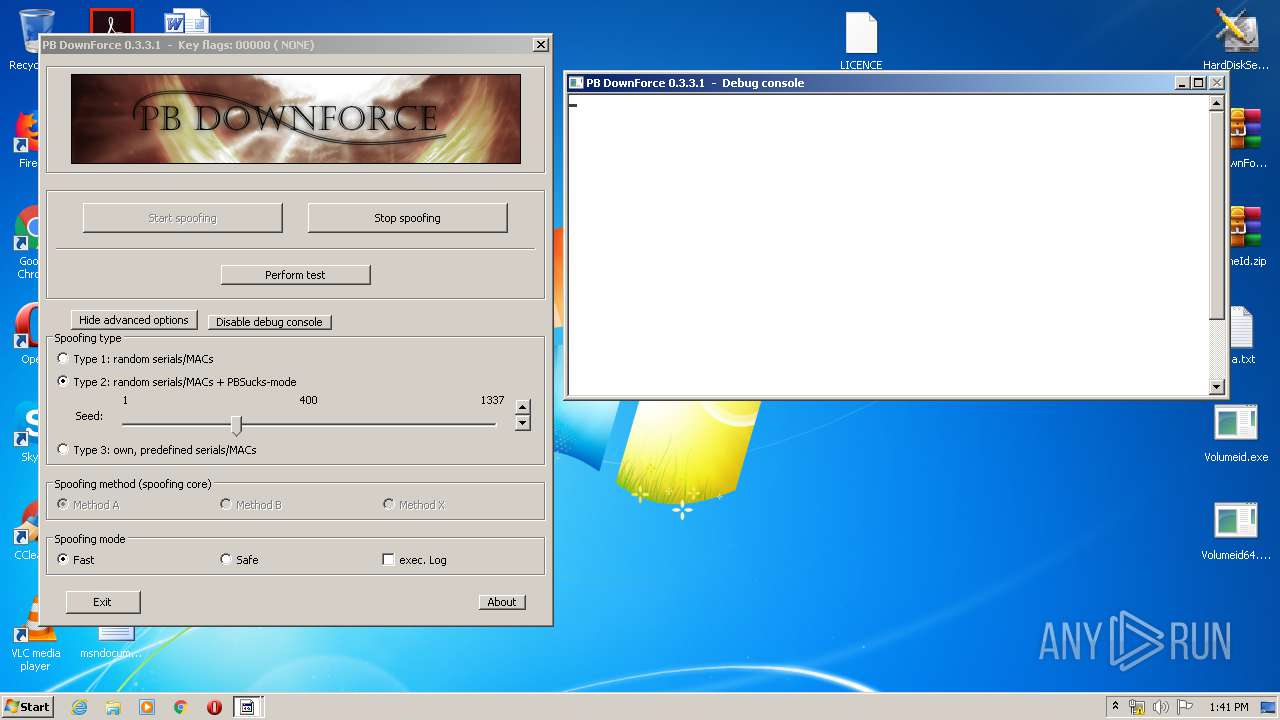
Task: Open the About dialog
Action: coord(502,602)
